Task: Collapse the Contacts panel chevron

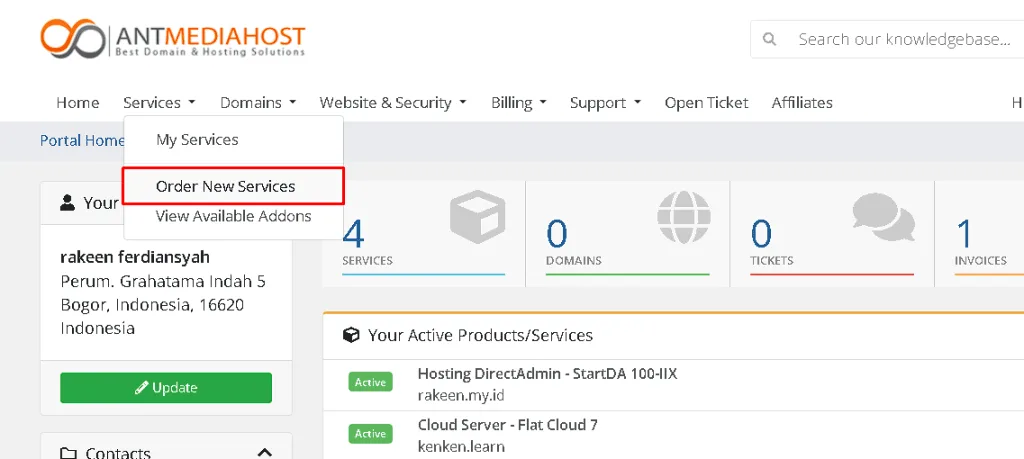Action: click(x=264, y=453)
